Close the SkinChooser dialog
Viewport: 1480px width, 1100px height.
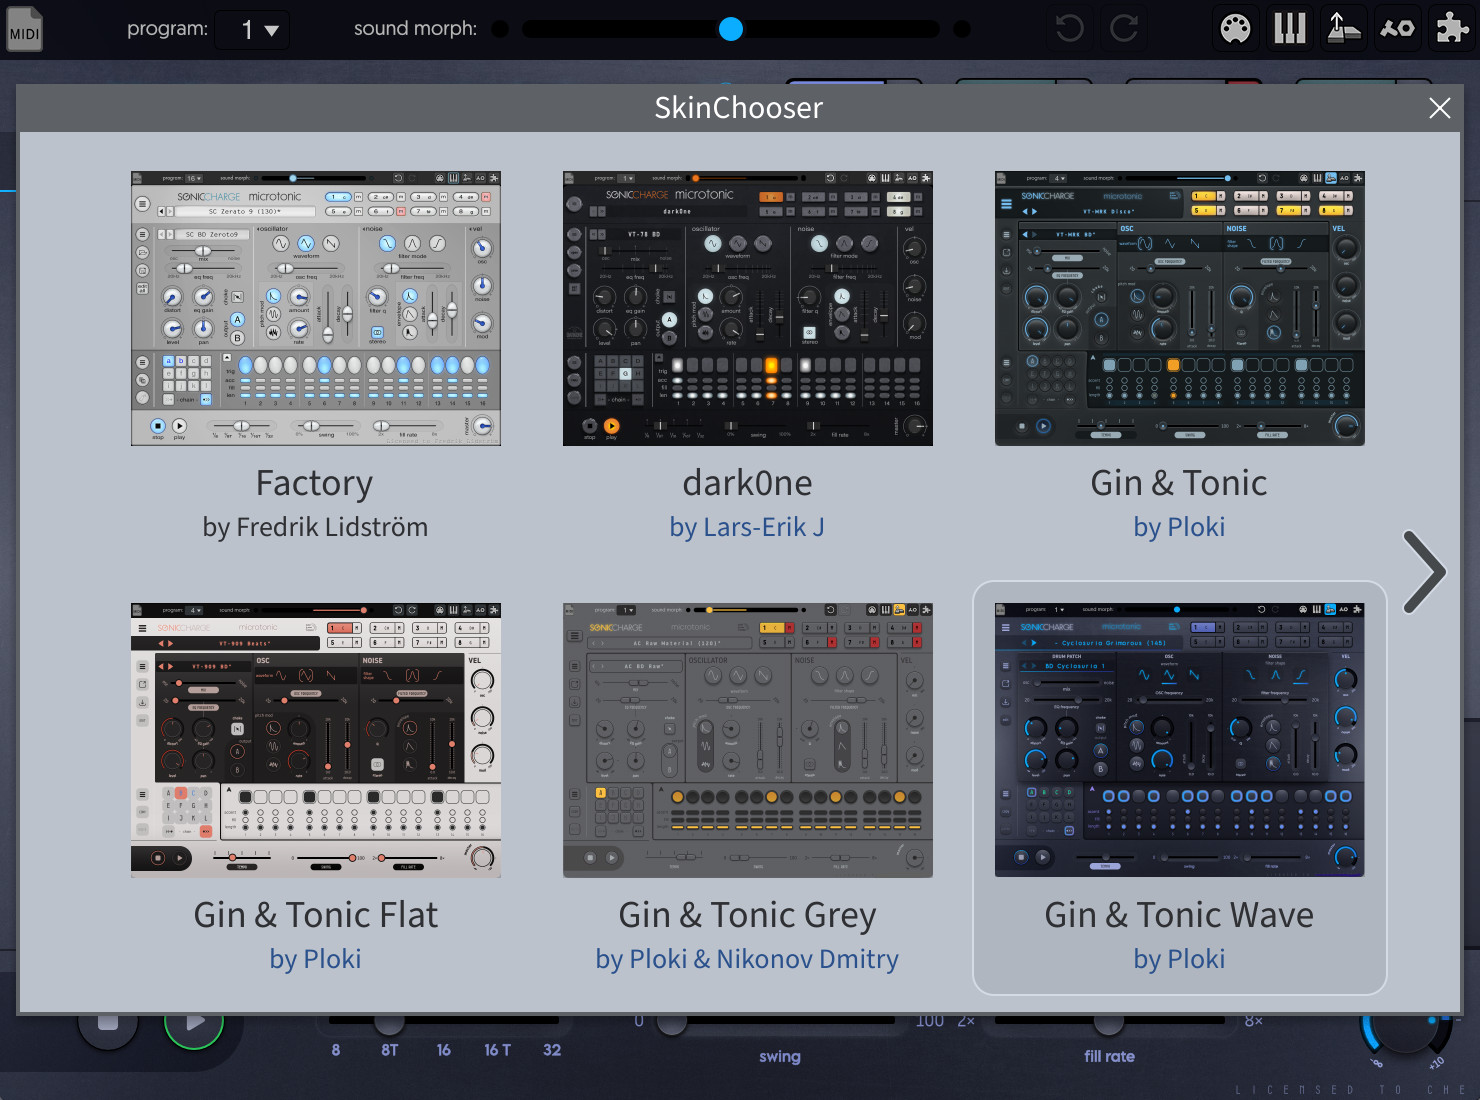[1439, 108]
